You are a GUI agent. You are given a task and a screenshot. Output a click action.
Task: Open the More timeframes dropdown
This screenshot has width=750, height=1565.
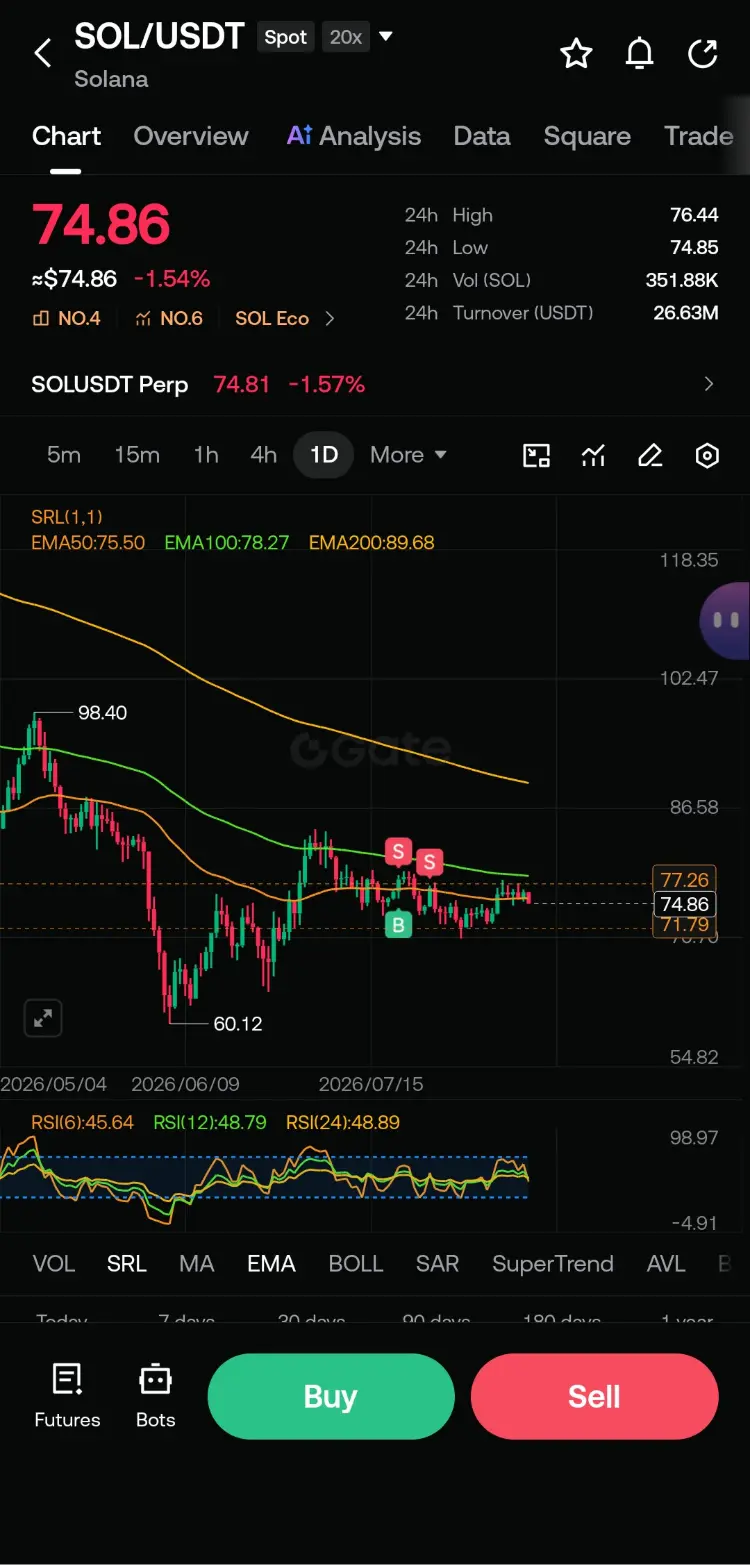pos(408,455)
